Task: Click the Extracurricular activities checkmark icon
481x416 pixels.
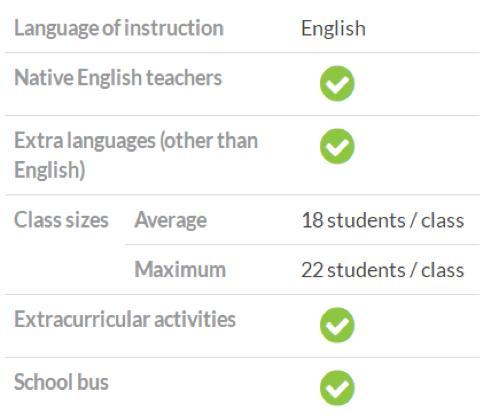Action: [x=337, y=325]
